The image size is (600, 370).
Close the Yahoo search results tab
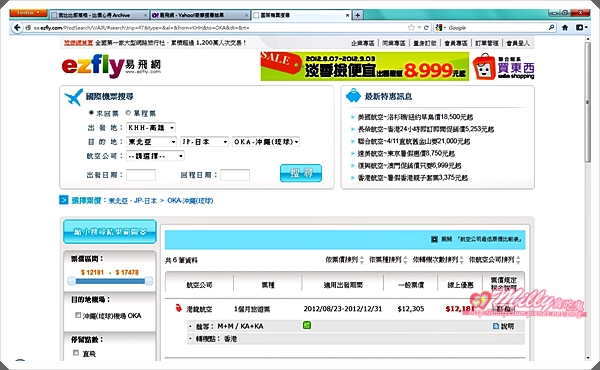(247, 15)
